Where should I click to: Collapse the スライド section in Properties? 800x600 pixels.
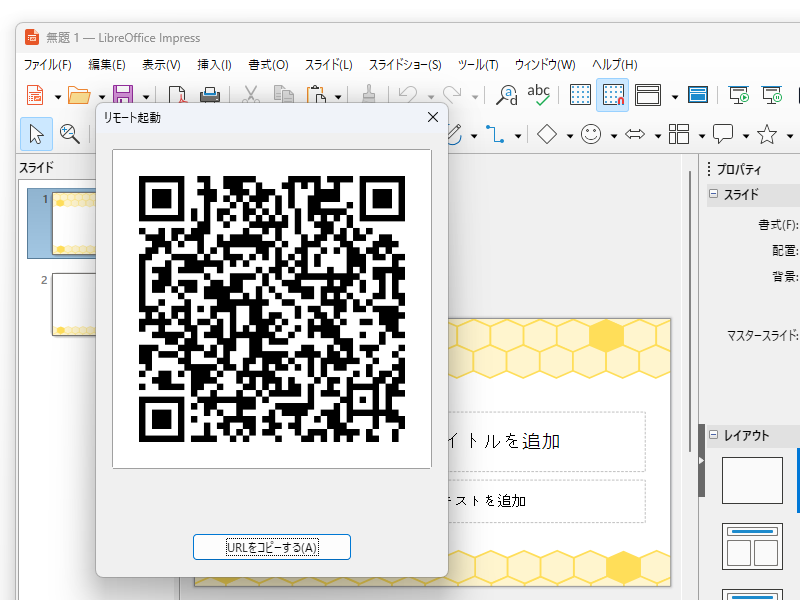713,194
